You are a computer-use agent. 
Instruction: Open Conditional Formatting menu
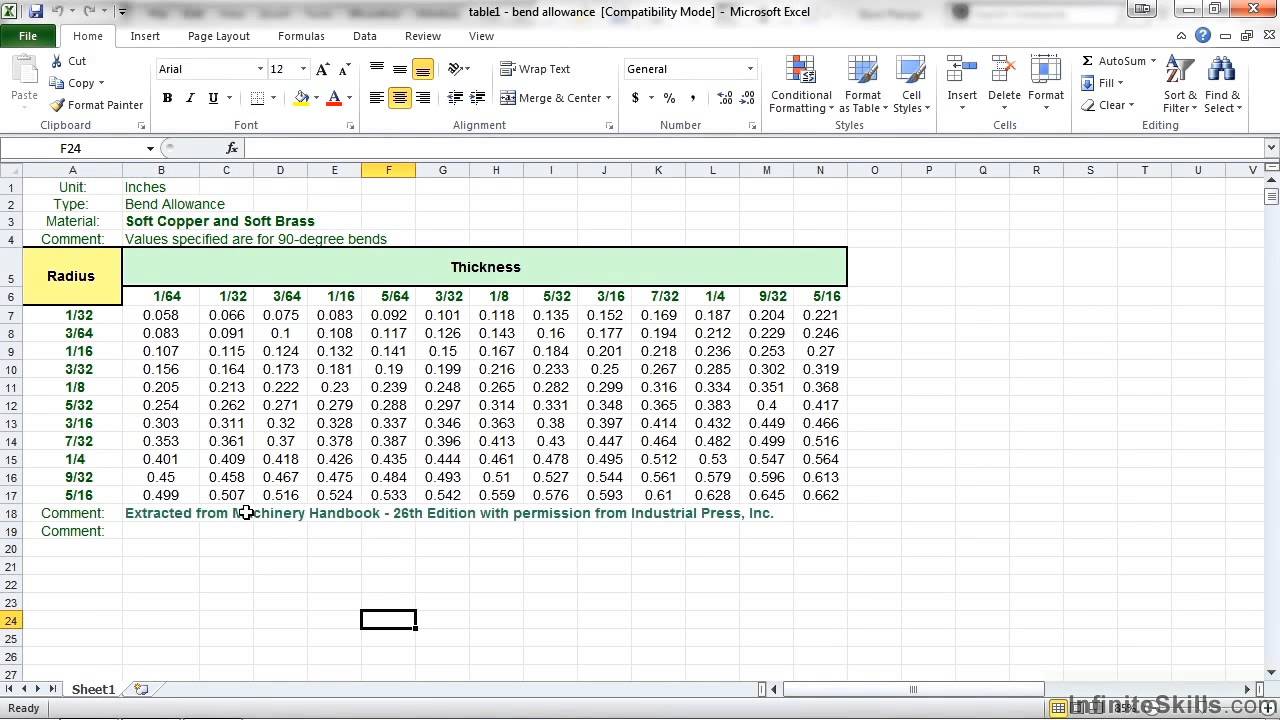point(801,85)
